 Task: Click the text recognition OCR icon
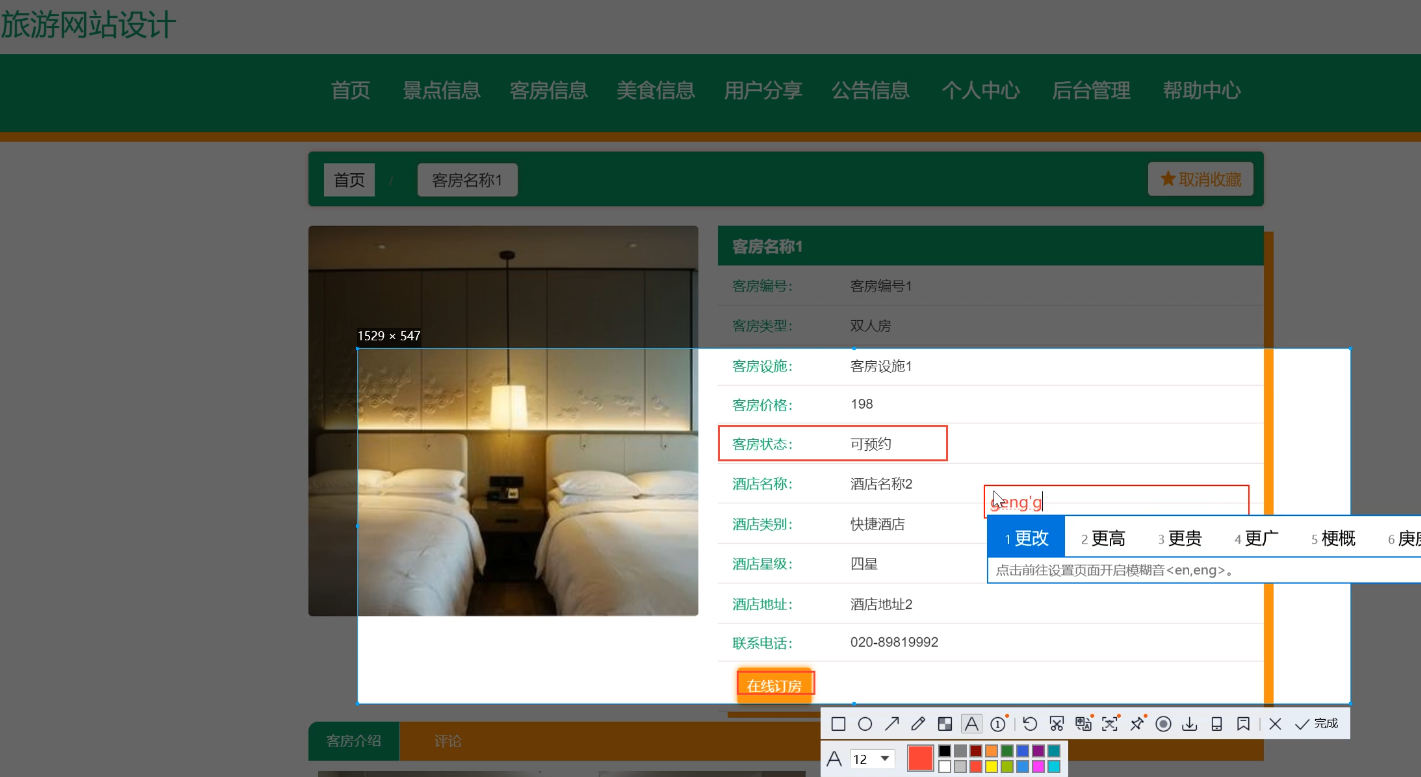1110,724
